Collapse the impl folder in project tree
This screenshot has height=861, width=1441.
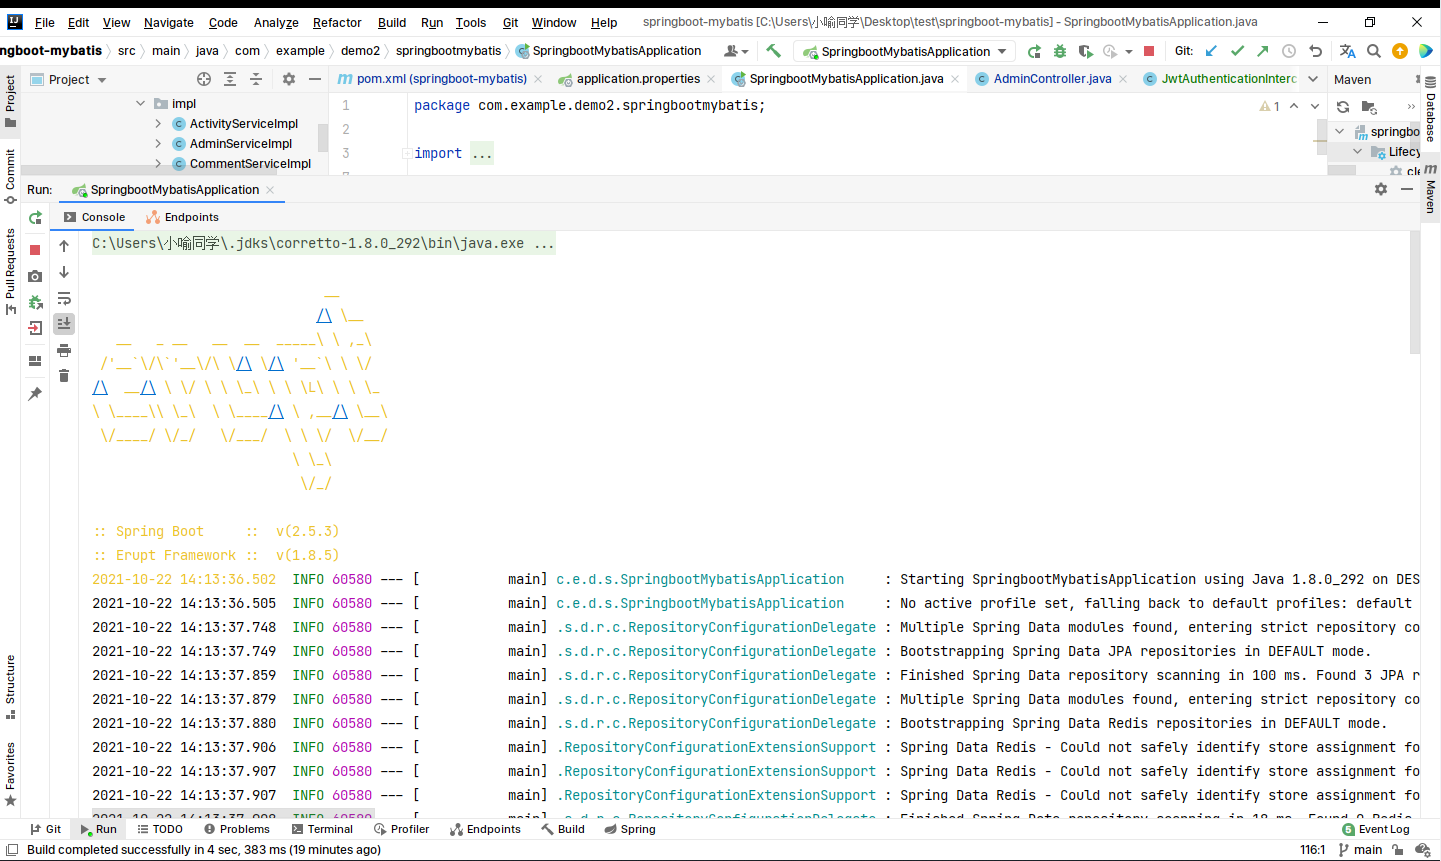click(140, 104)
